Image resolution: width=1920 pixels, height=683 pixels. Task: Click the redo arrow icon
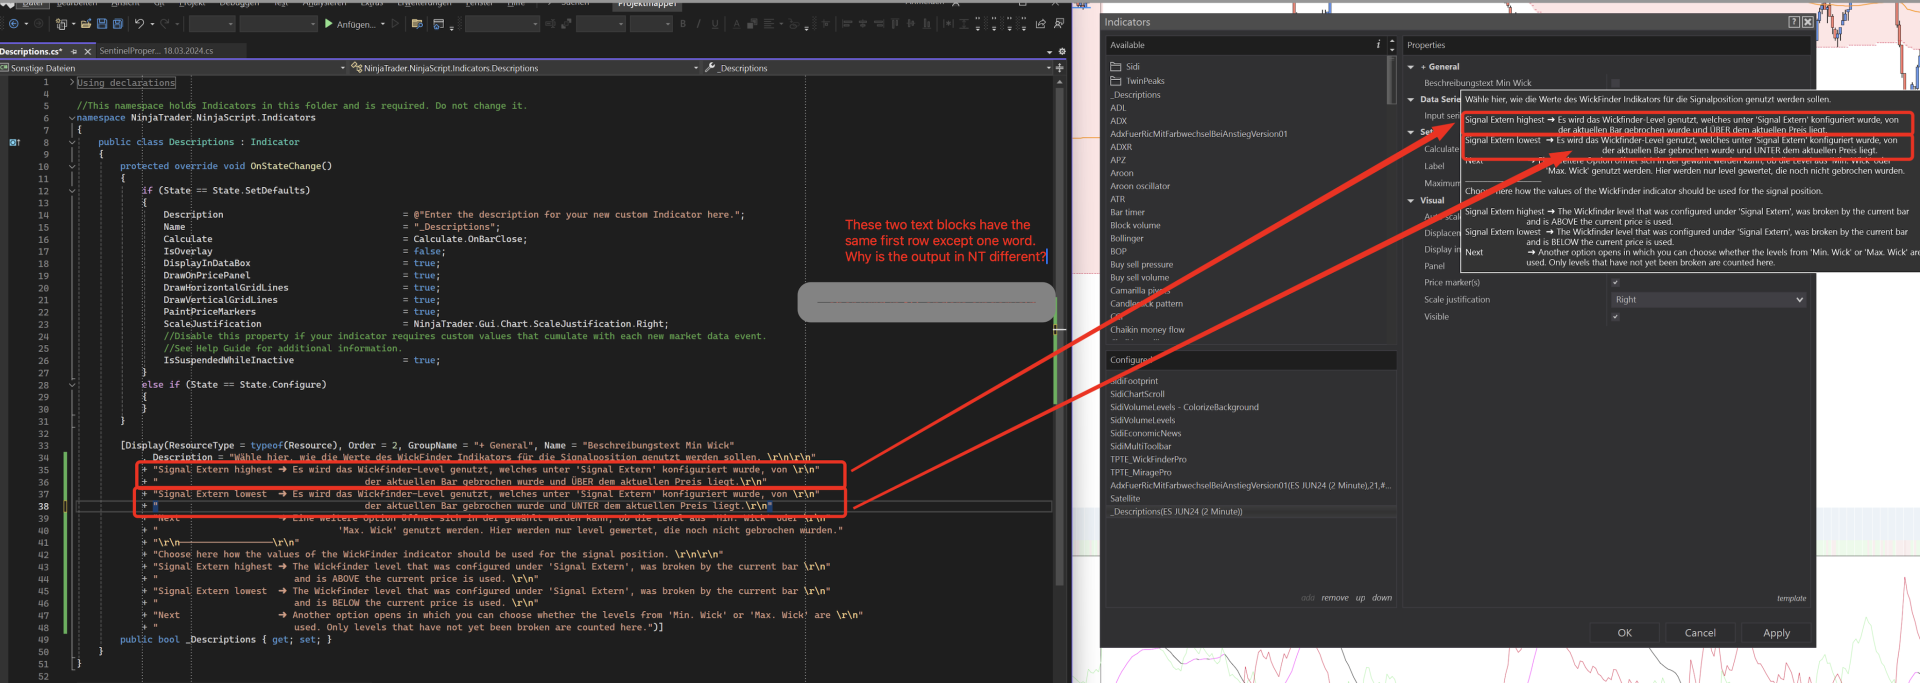click(165, 24)
